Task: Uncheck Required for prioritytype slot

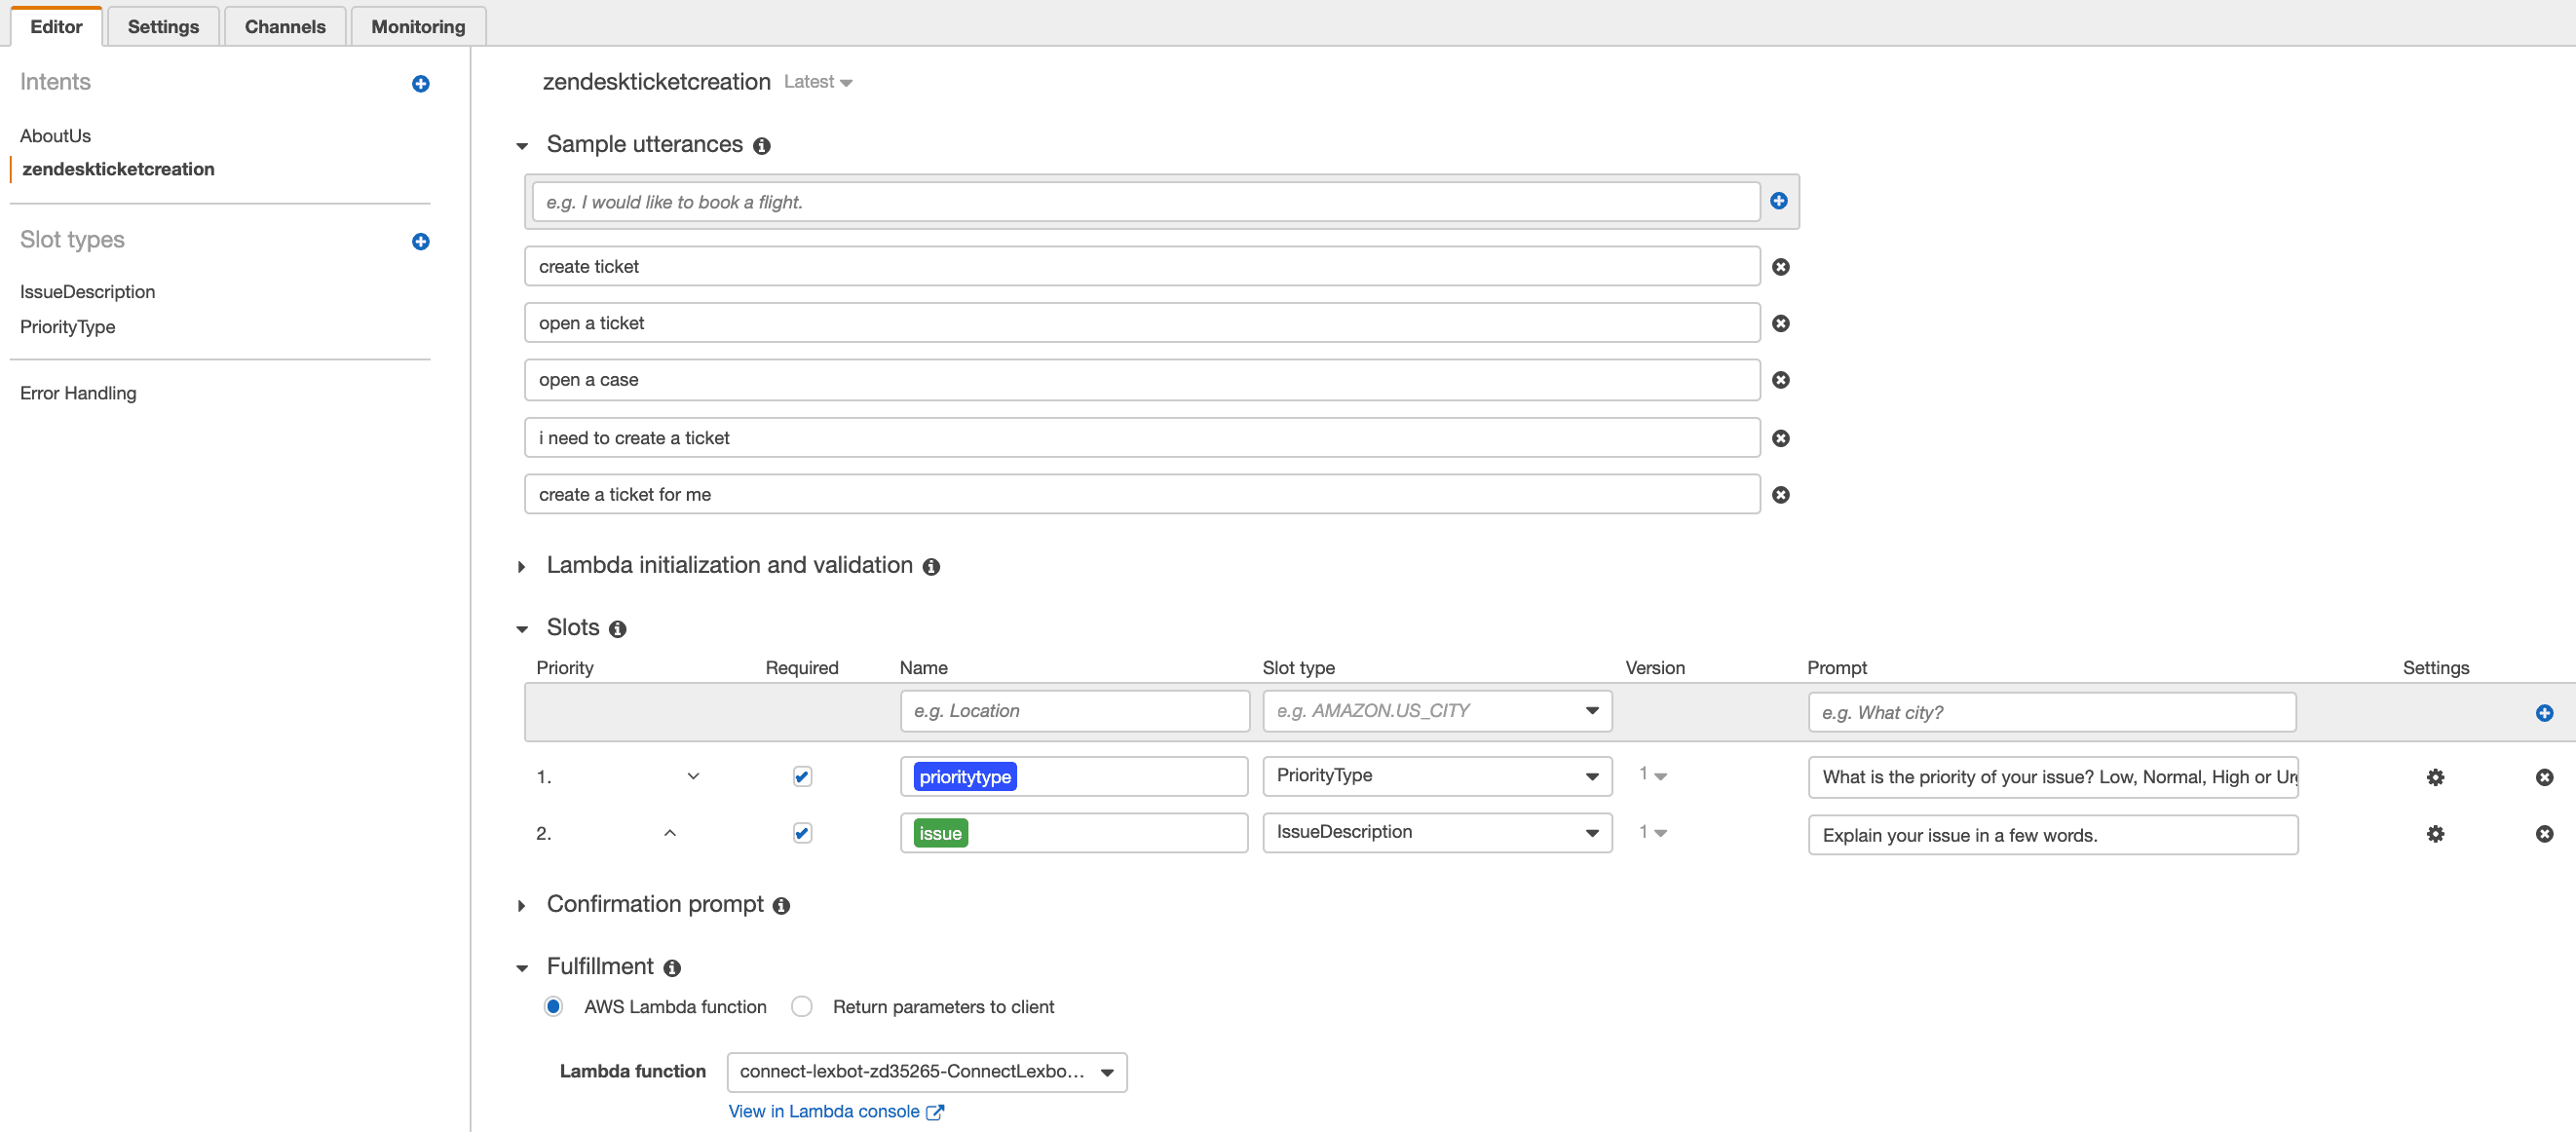Action: (801, 777)
